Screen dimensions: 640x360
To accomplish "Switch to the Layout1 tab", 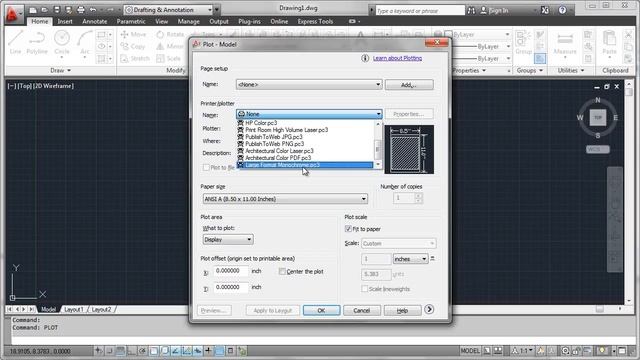I will coord(74,309).
